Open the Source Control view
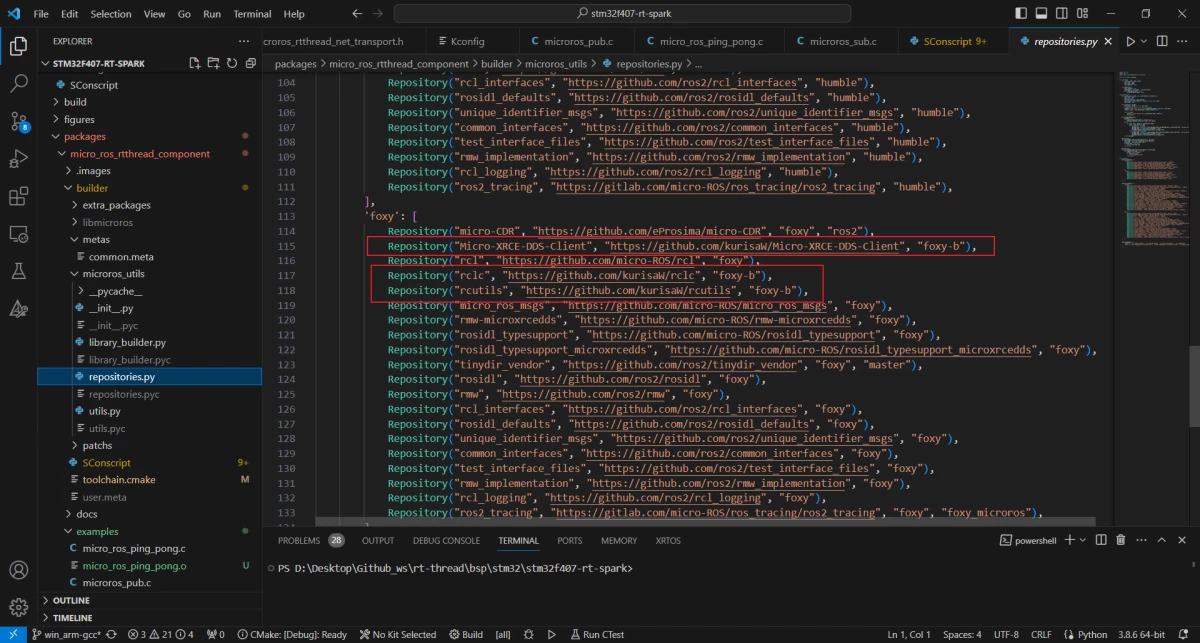Image resolution: width=1200 pixels, height=643 pixels. [18, 121]
